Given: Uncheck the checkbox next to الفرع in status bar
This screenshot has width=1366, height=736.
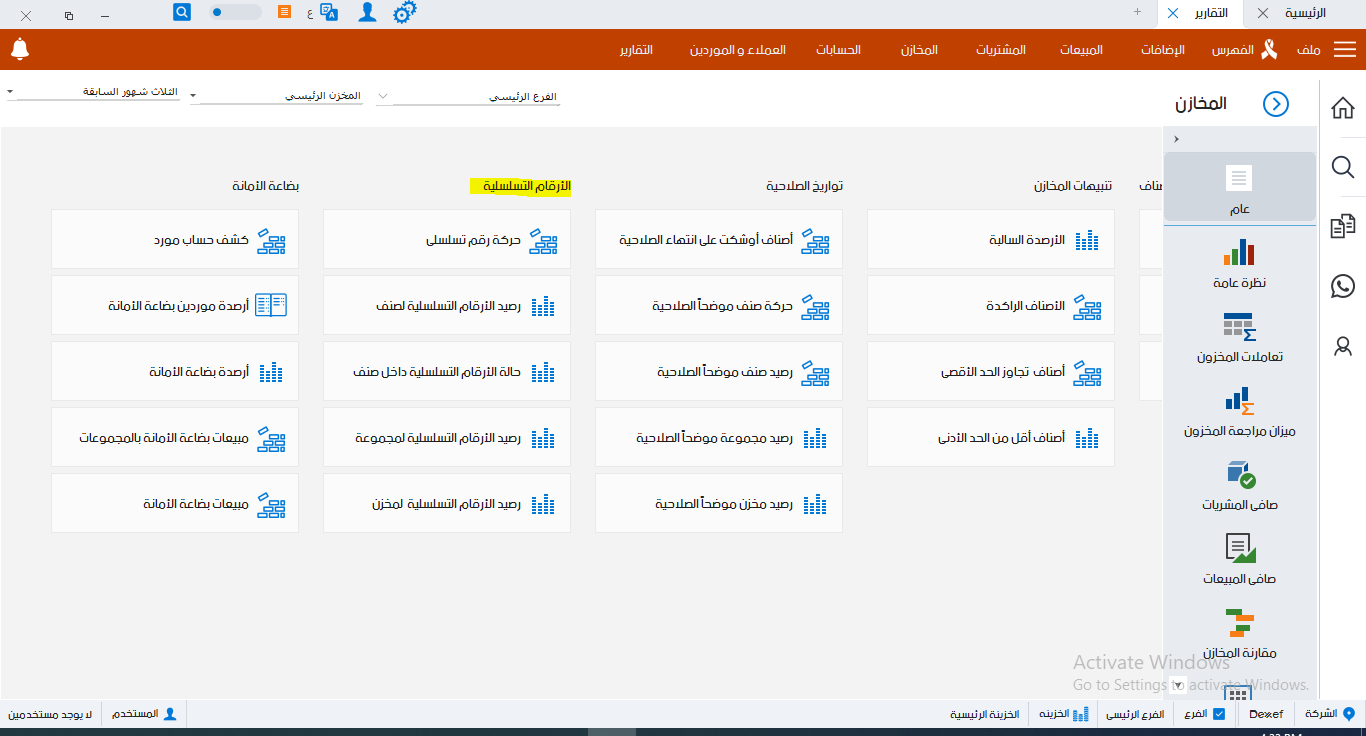Looking at the screenshot, I should point(1218,713).
